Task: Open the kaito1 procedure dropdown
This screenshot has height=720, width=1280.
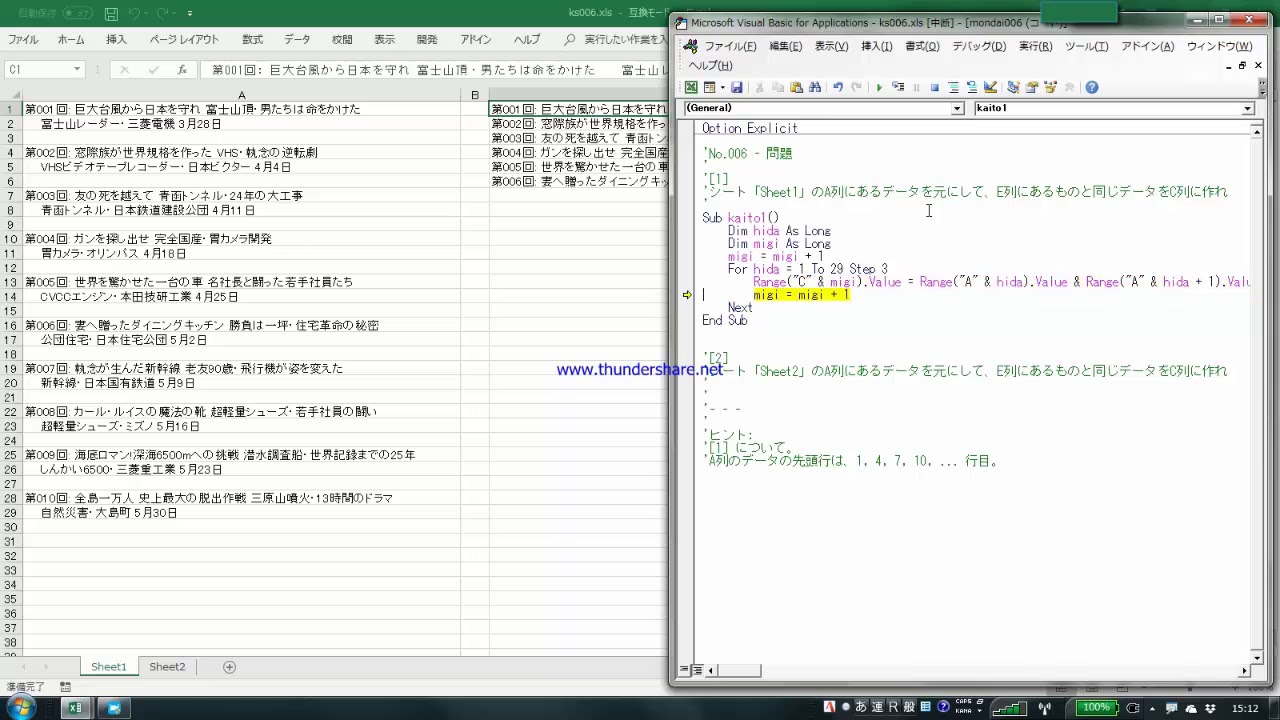Action: coord(1247,108)
